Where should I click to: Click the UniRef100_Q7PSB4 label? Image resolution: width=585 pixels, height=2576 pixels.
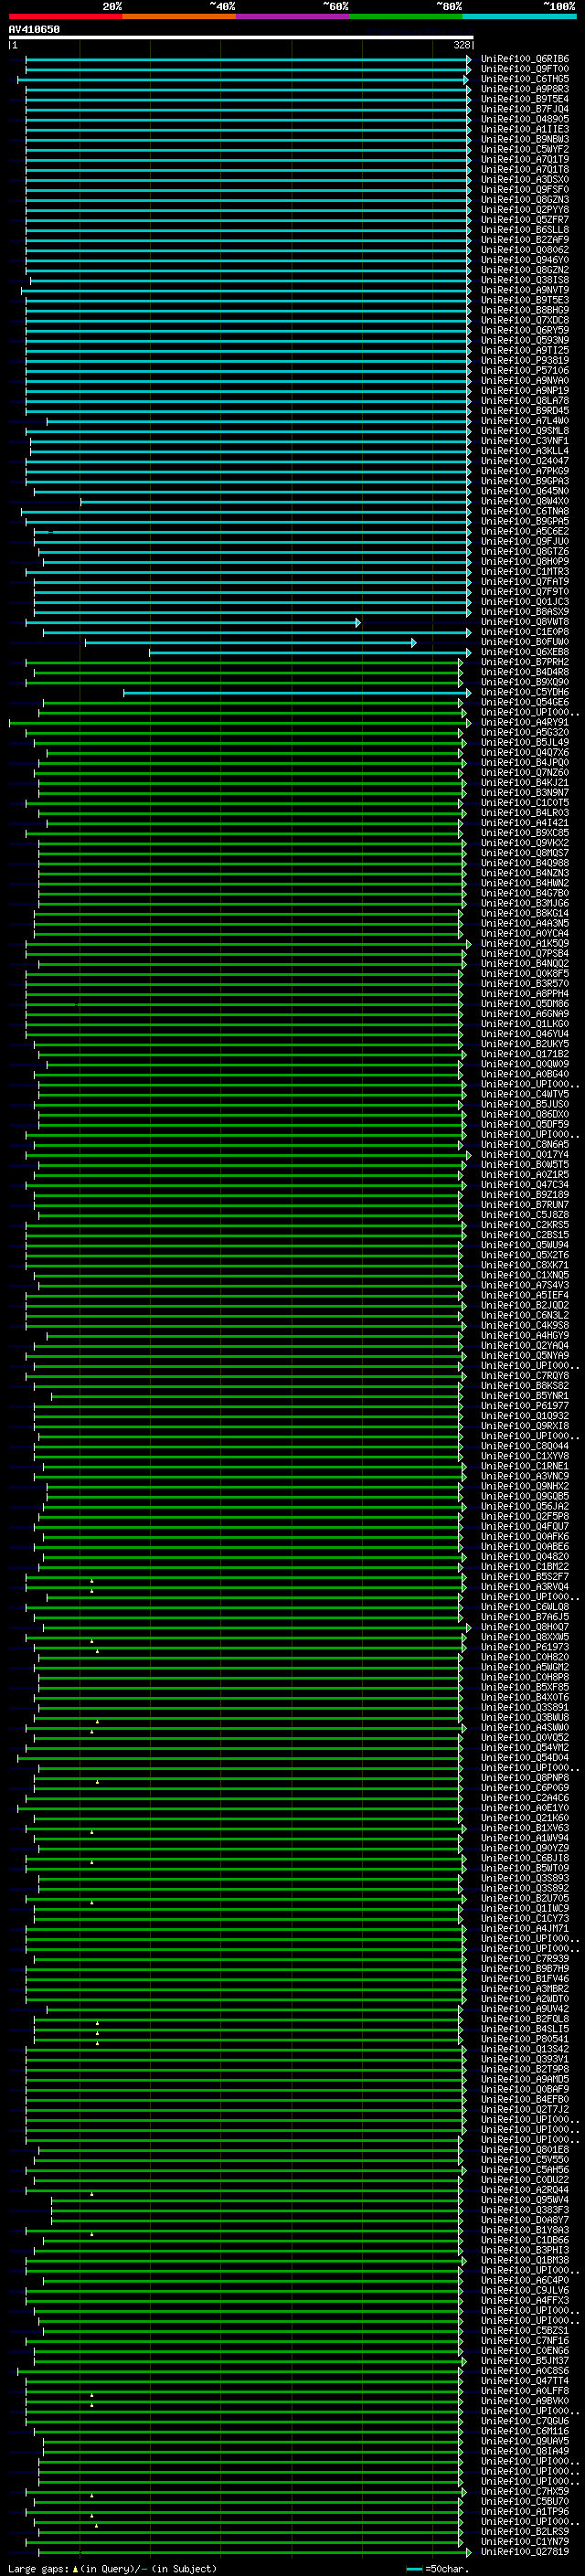tap(525, 953)
